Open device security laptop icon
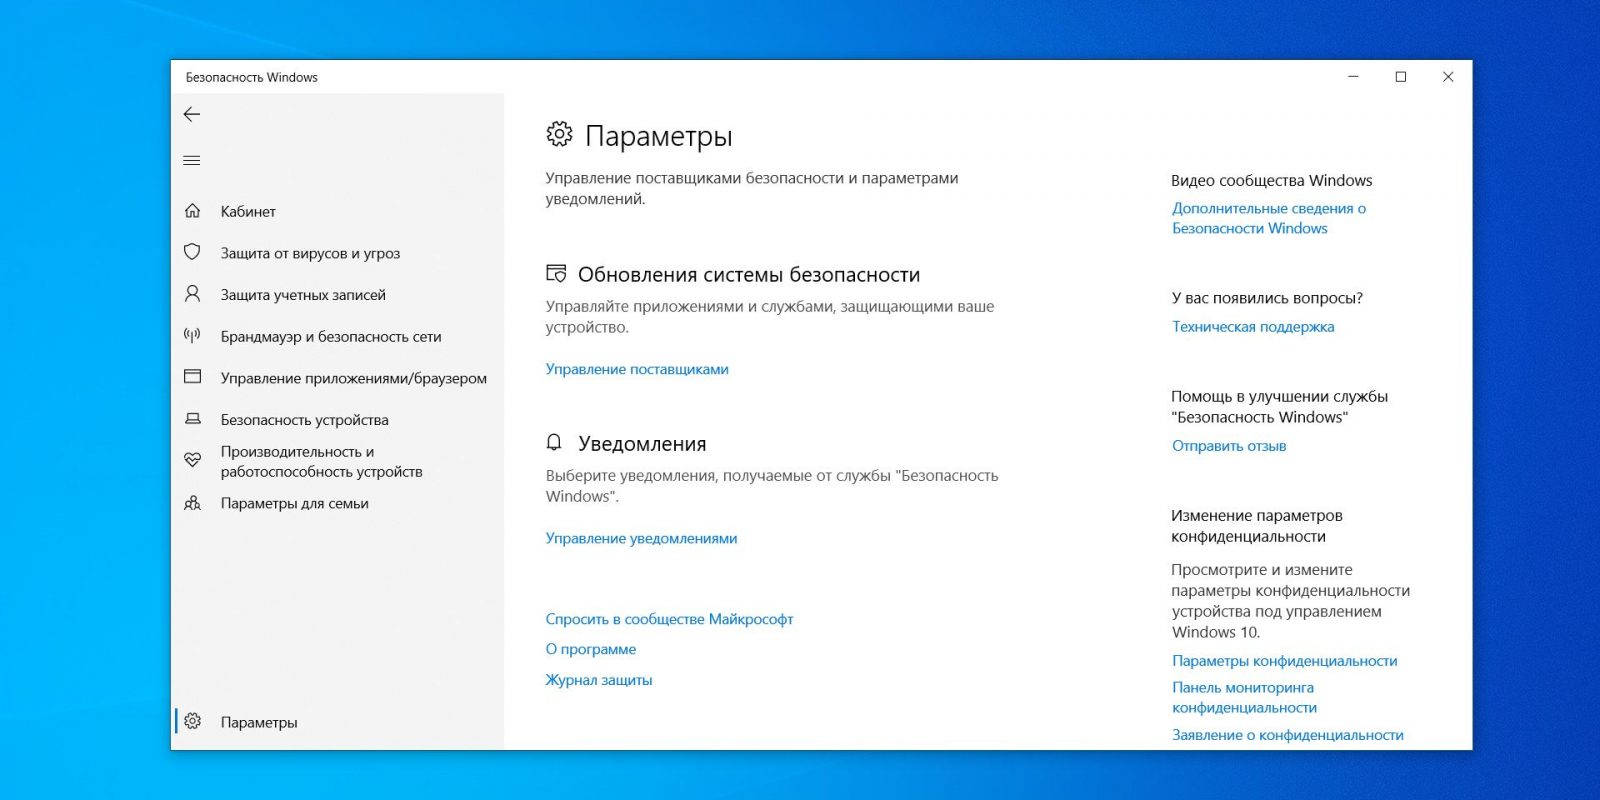This screenshot has height=800, width=1600. (193, 419)
